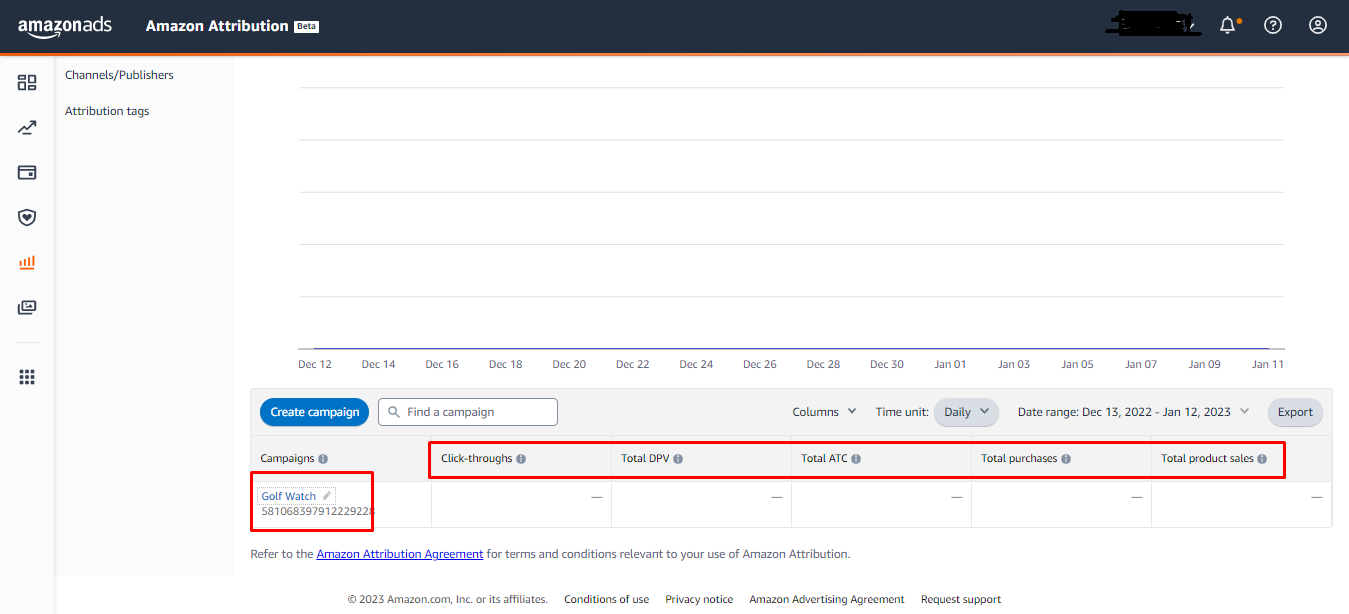Click the Total DPV info icon

pos(678,459)
